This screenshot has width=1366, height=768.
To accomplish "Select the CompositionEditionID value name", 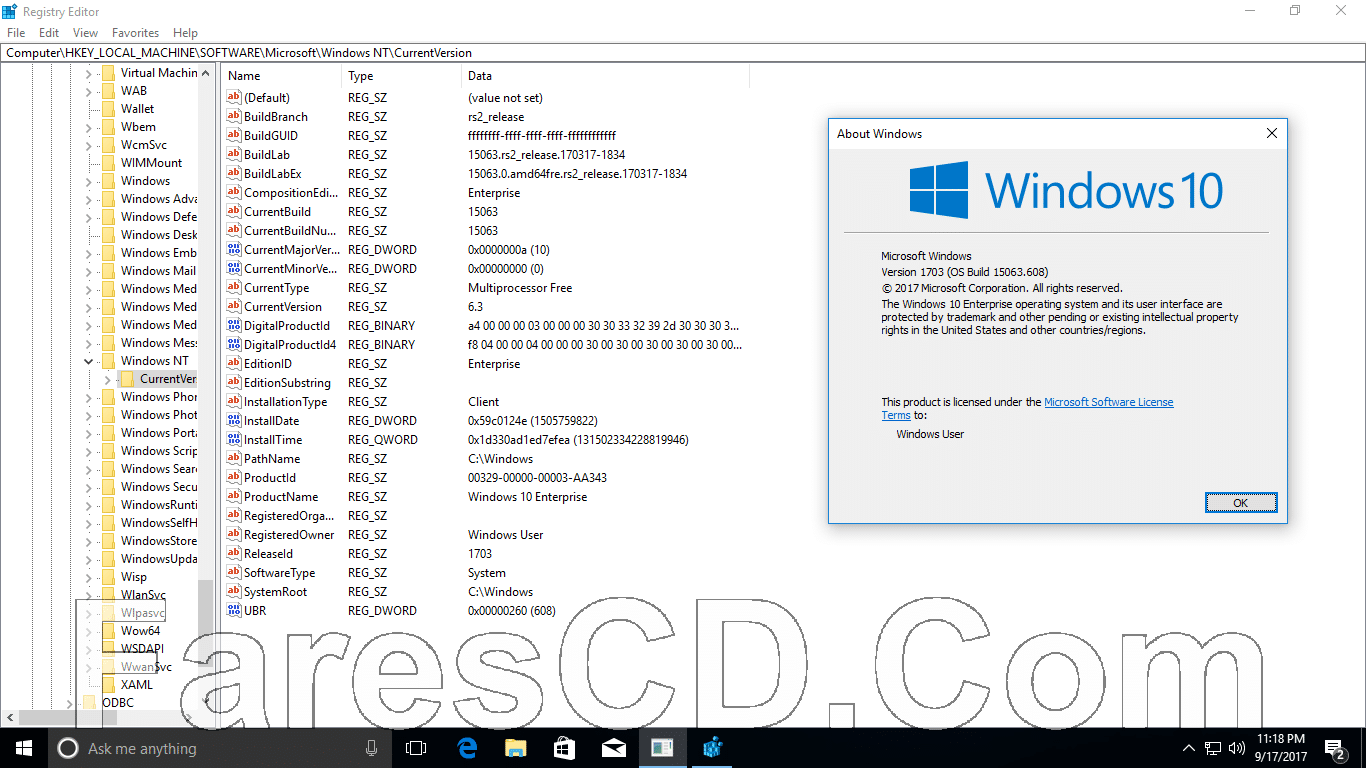I will (x=291, y=193).
